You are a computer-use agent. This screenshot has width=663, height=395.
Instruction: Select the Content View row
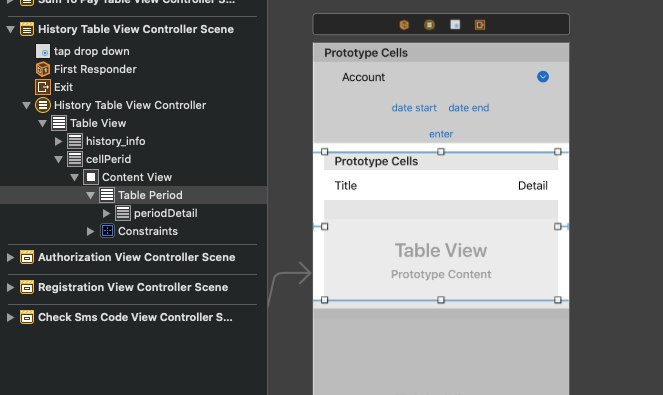coord(134,177)
